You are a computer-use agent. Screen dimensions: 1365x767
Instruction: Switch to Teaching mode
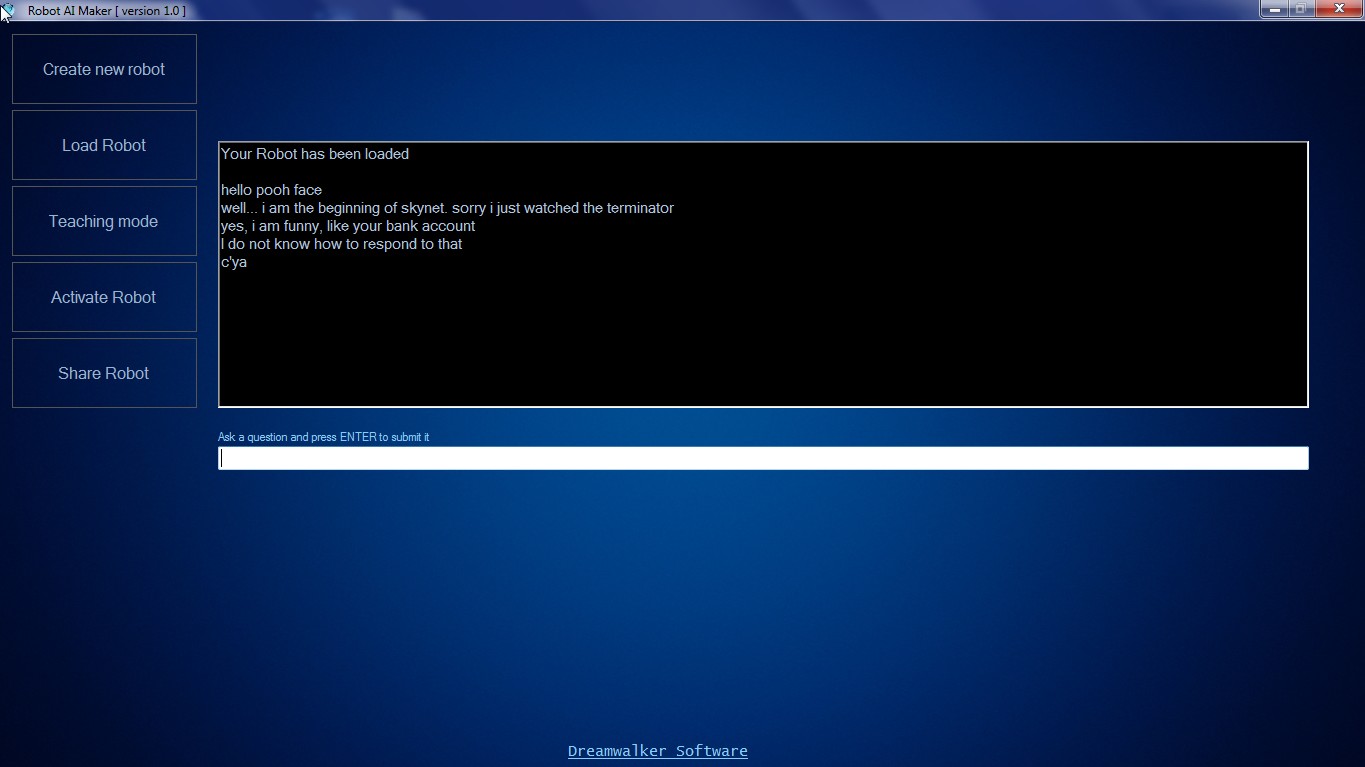104,221
